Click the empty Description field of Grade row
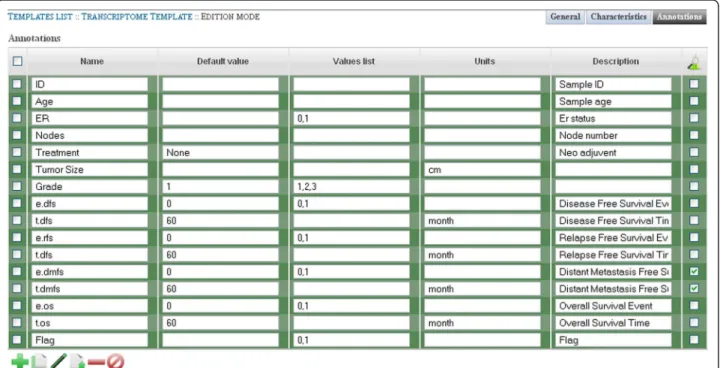Image resolution: width=720 pixels, height=368 pixels. tap(613, 187)
